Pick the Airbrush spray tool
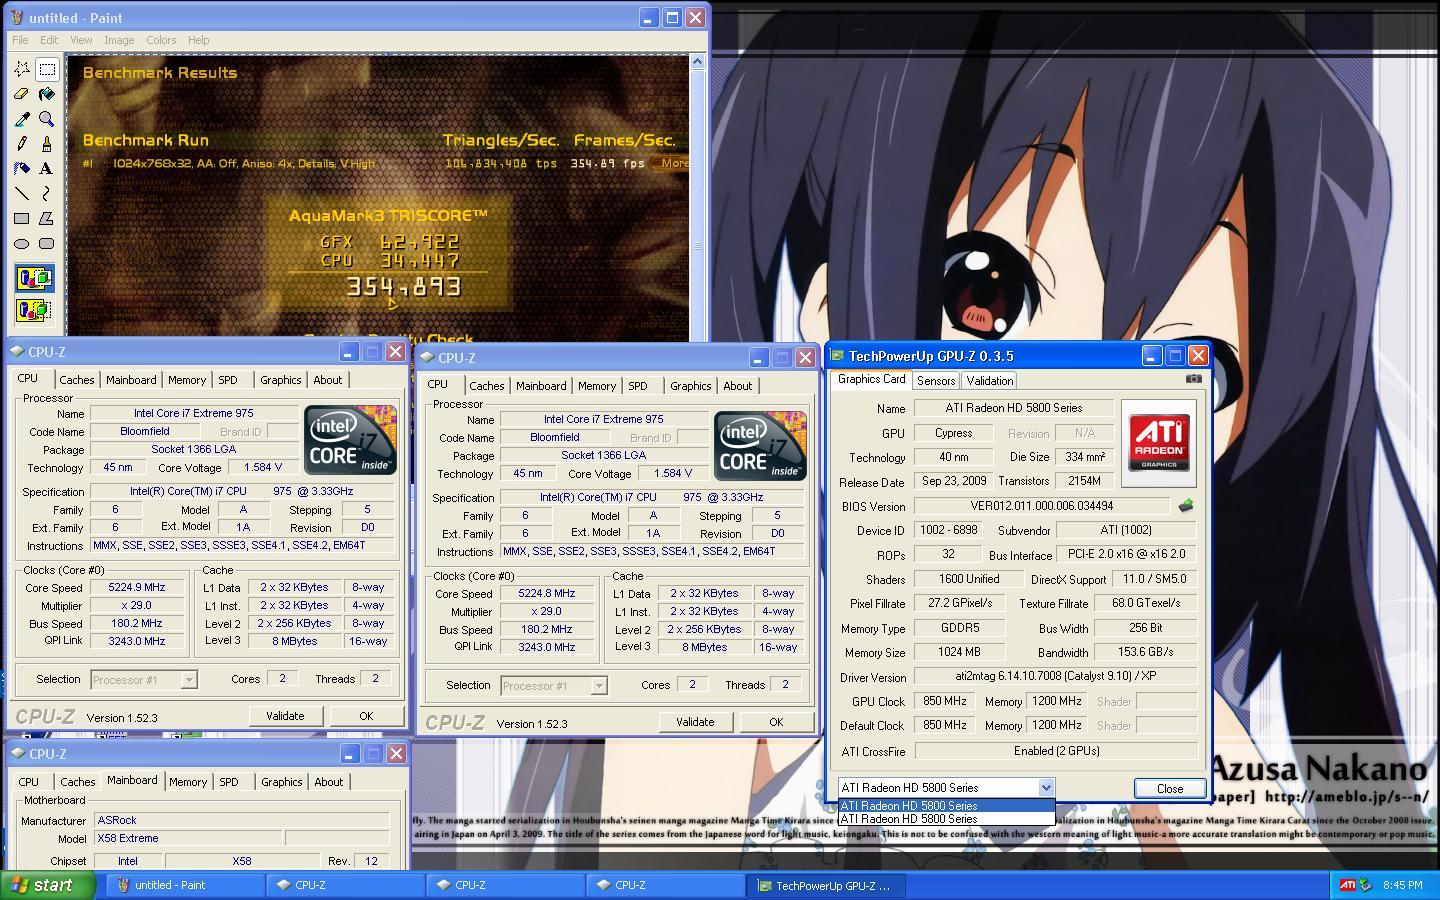Screen dimensions: 1440x900 (x=22, y=169)
